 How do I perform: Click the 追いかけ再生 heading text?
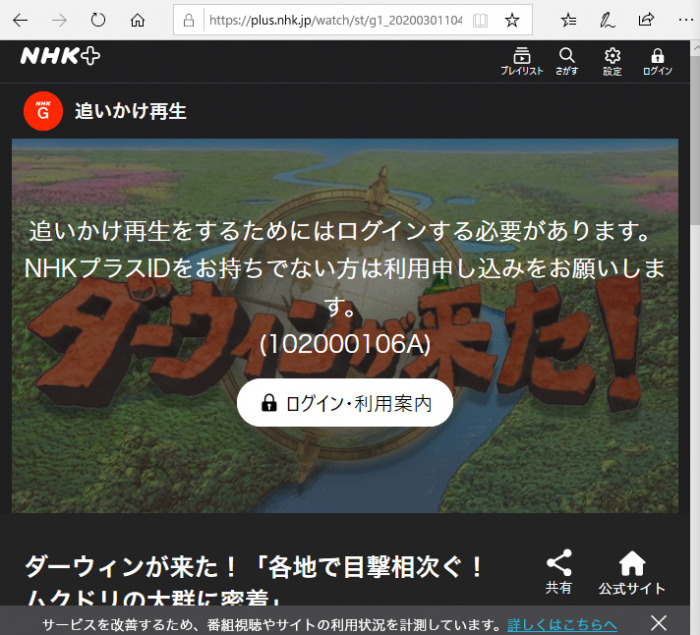click(130, 111)
